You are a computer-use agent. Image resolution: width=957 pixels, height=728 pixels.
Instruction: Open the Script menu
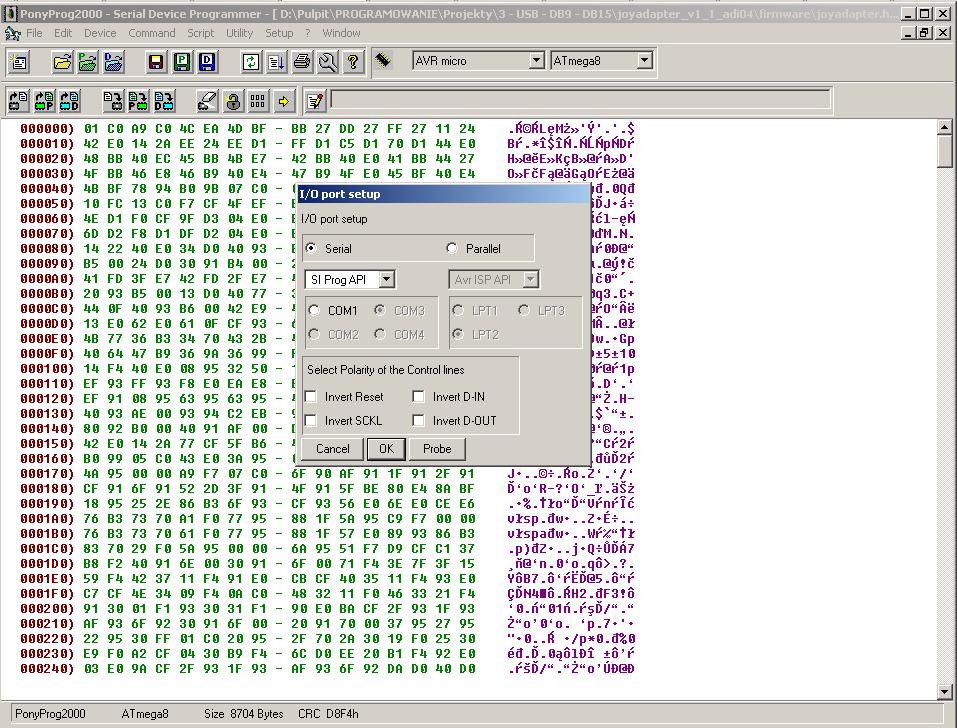click(x=201, y=33)
